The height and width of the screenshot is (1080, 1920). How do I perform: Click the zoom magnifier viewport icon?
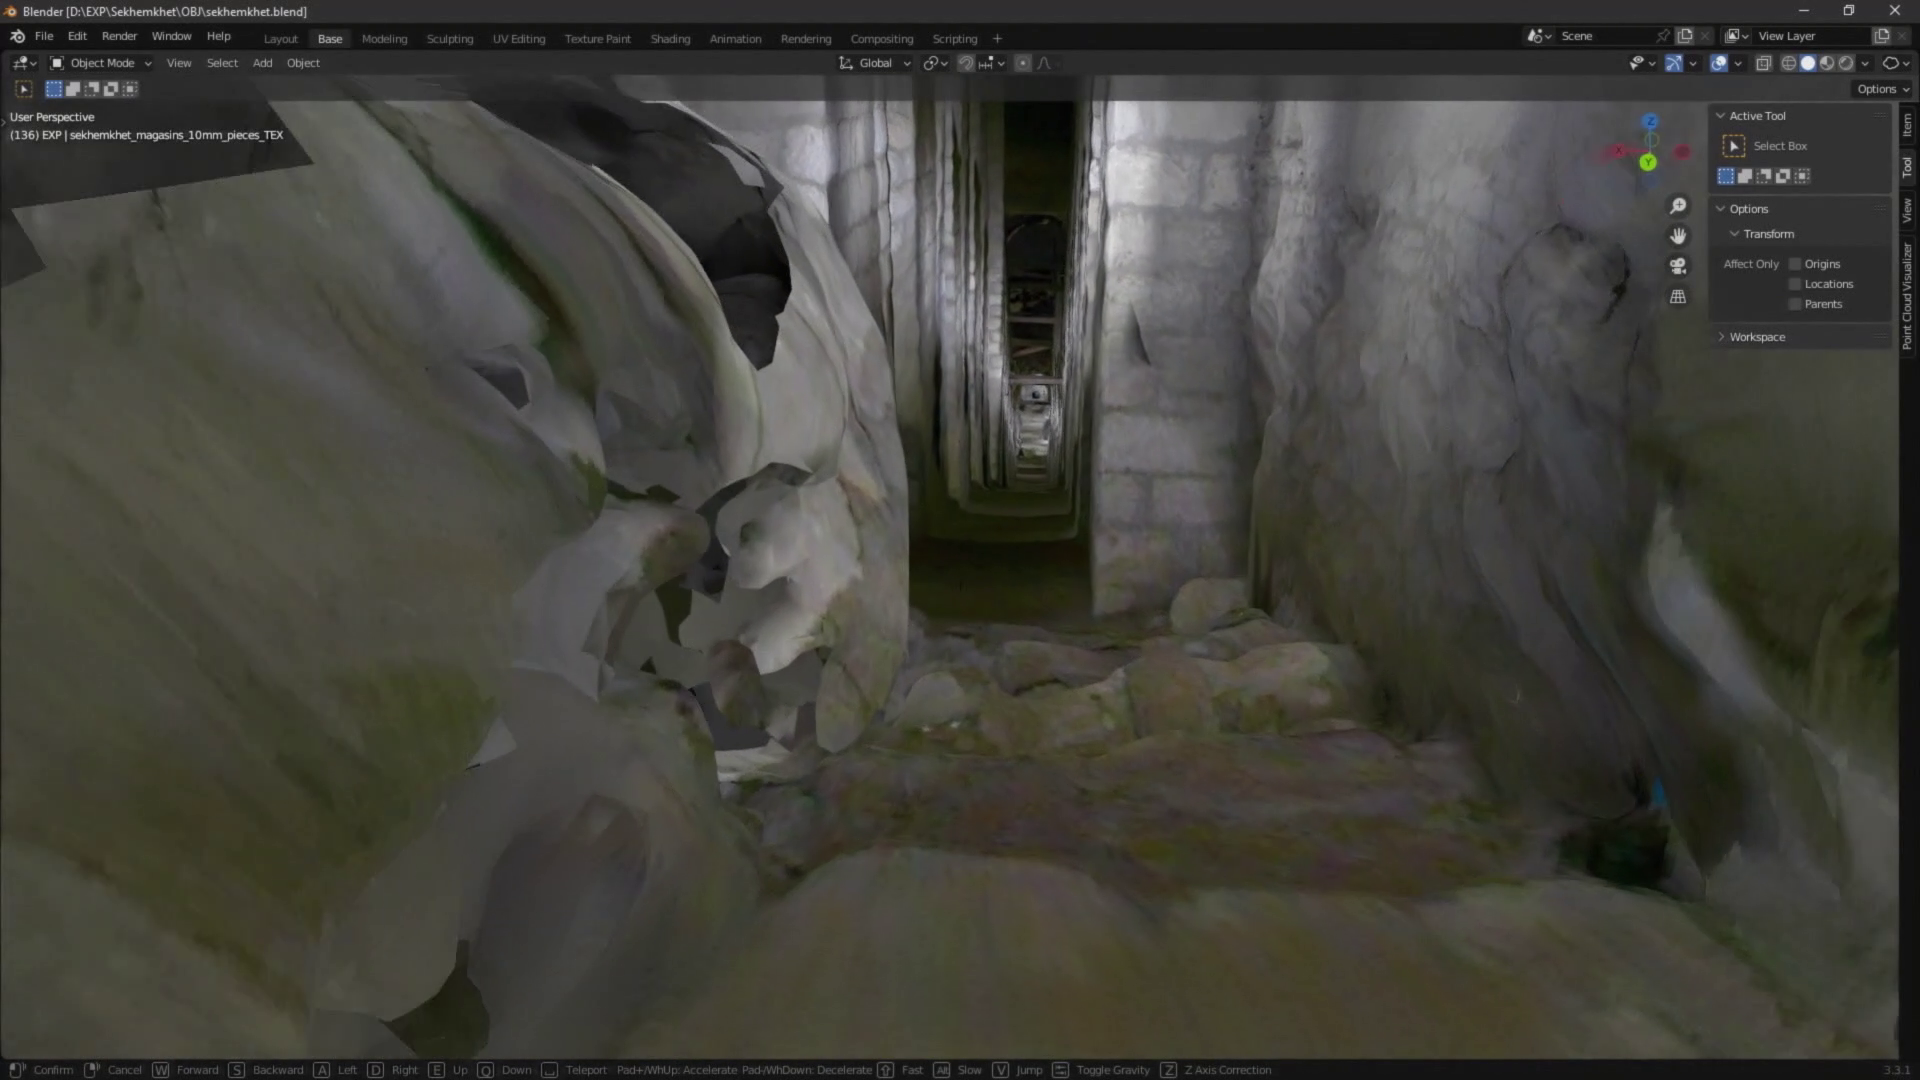(1678, 206)
